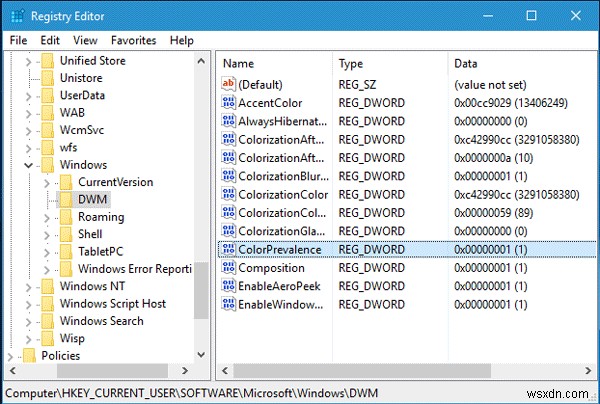Click the WAB folder icon
This screenshot has height=404, width=600.
tap(48, 112)
